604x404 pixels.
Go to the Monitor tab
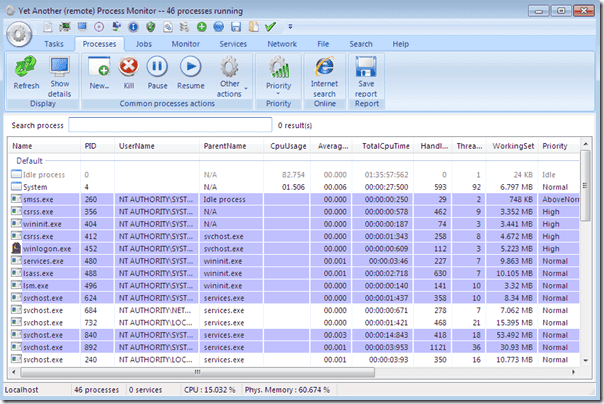coord(186,44)
